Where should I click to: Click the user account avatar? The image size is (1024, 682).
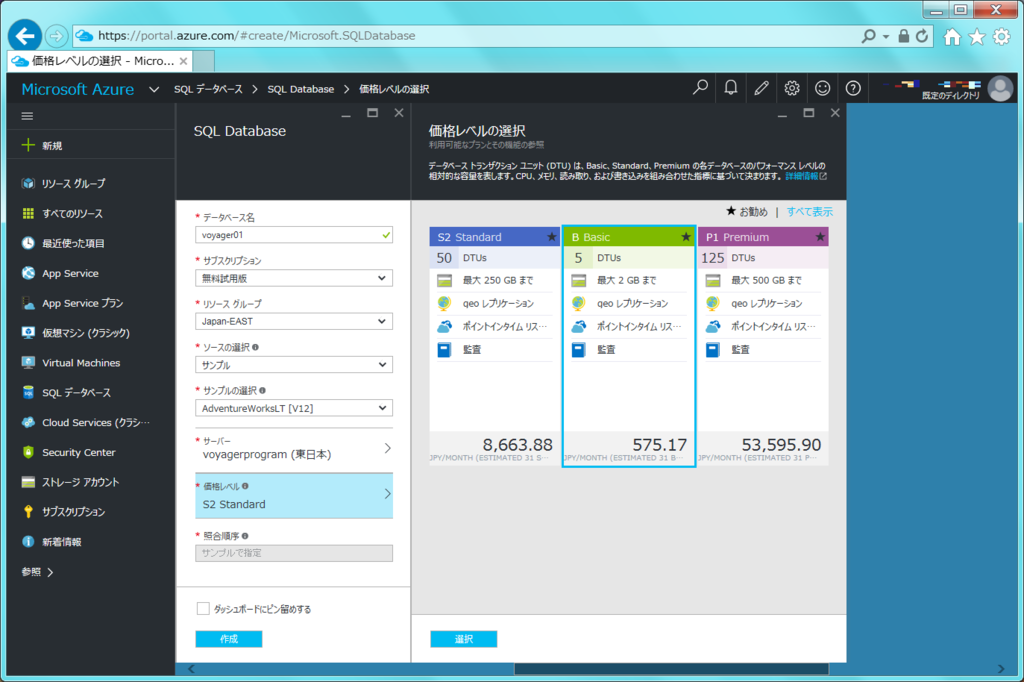pos(1000,88)
